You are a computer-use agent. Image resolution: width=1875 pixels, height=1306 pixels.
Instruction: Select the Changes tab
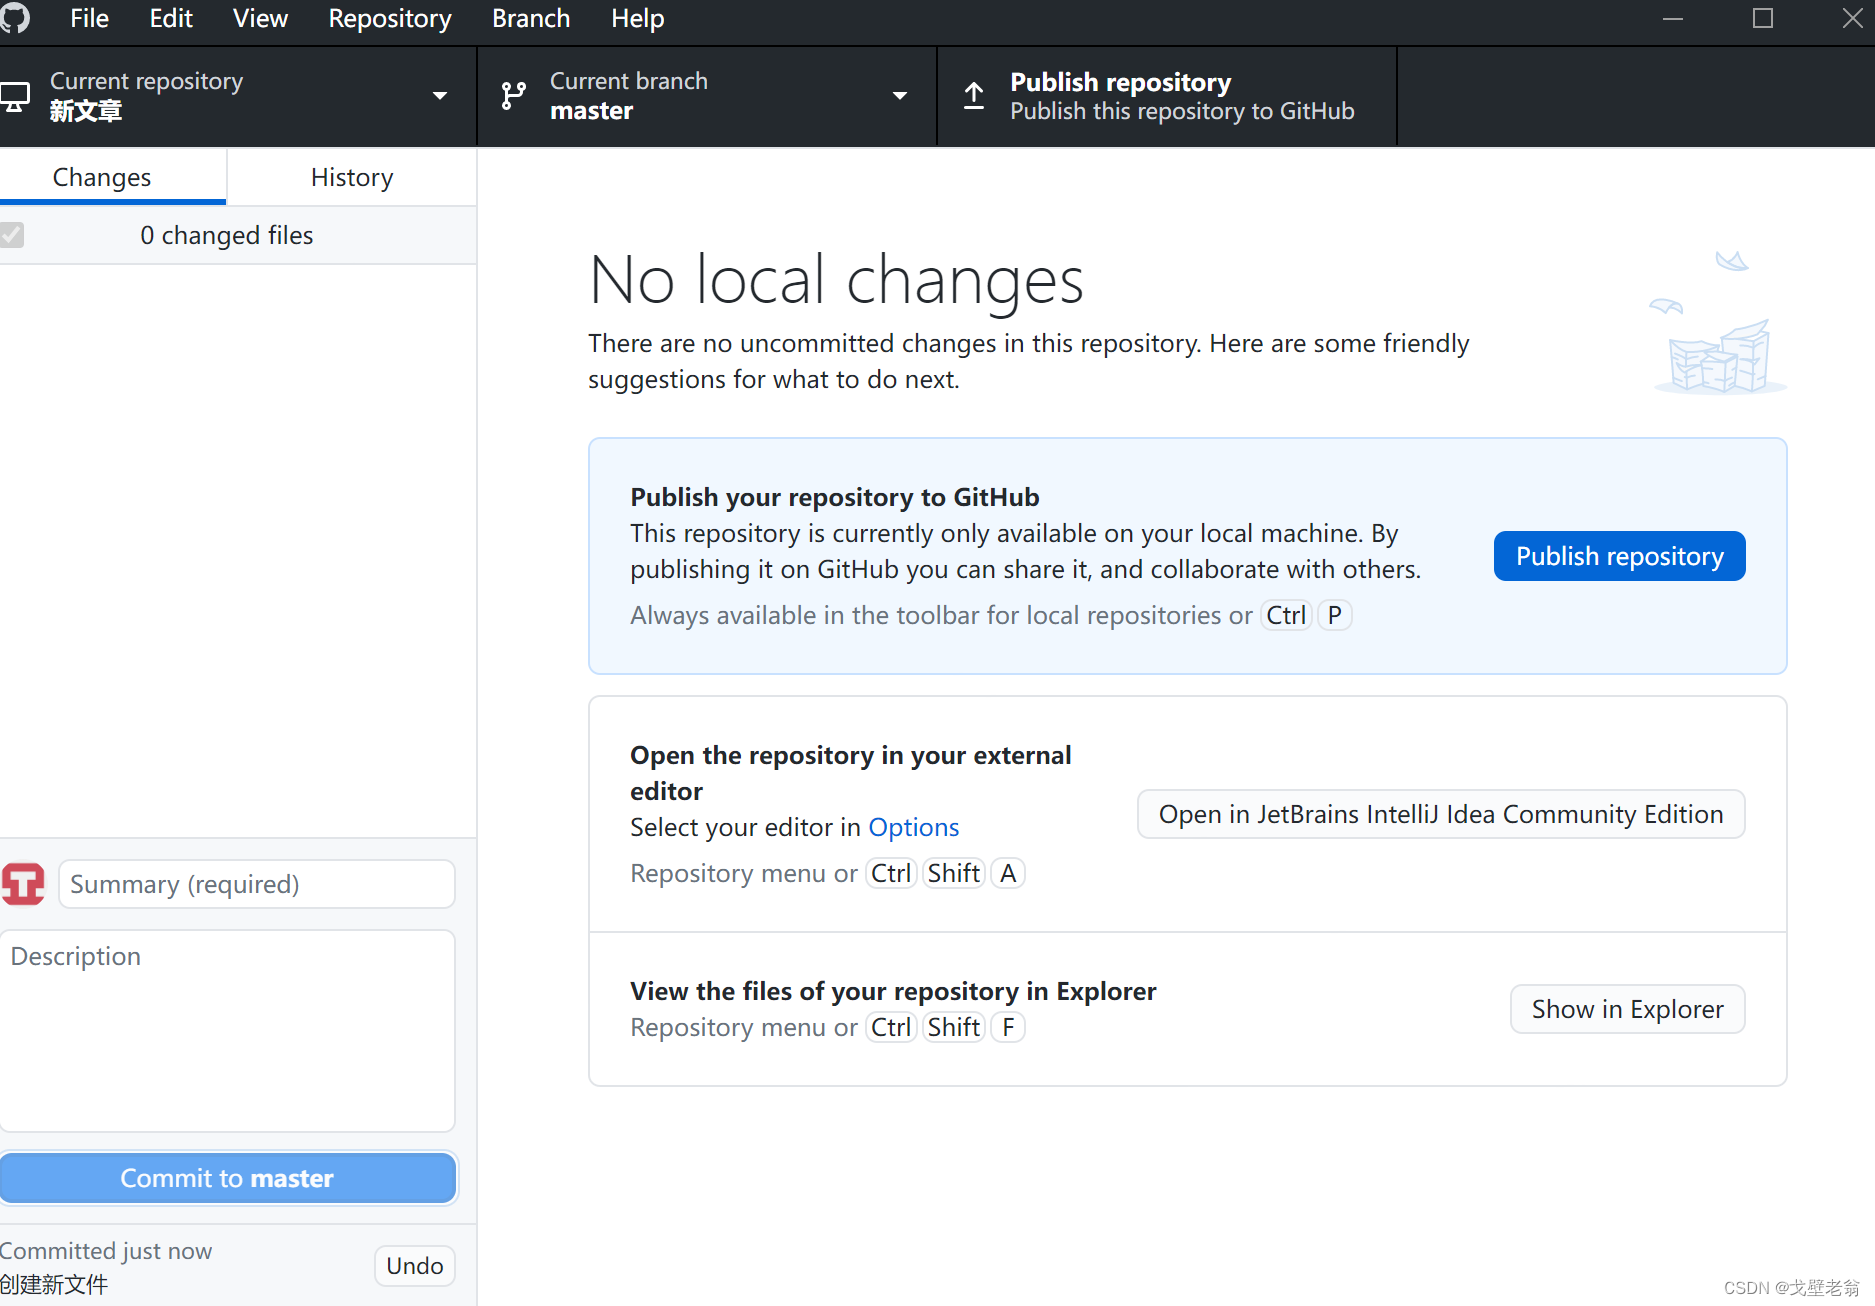[x=102, y=177]
